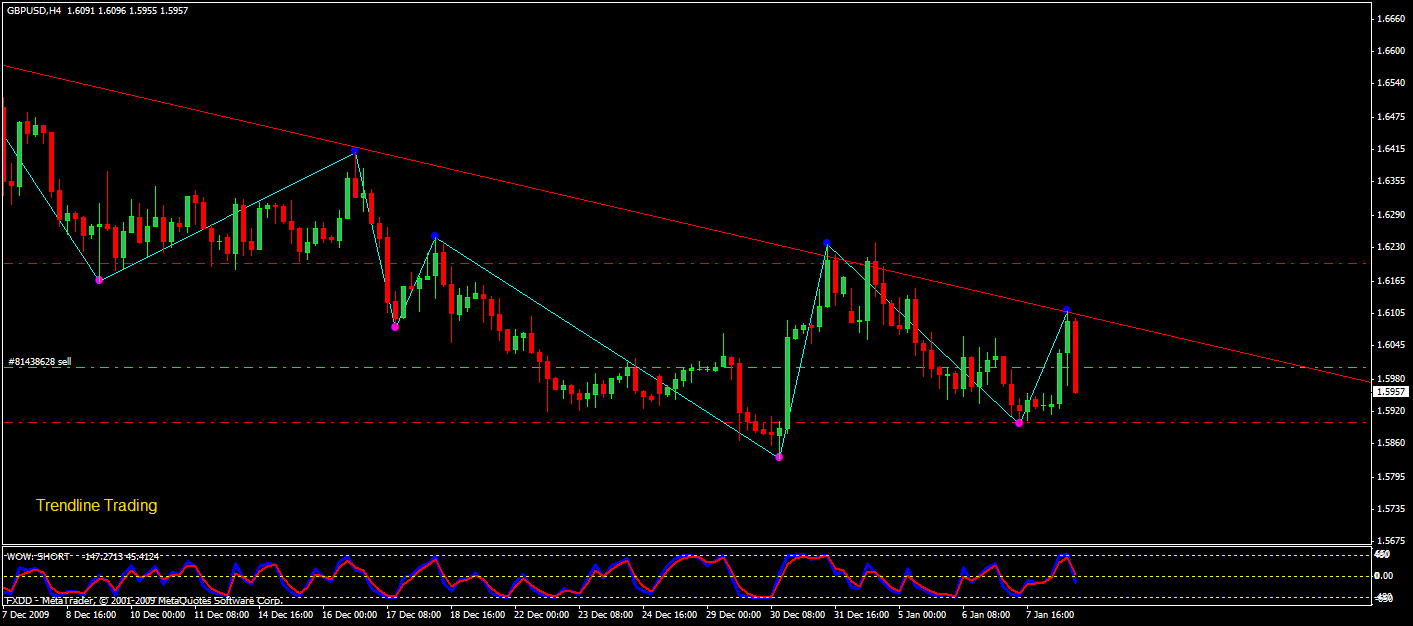Select the blue dot at 30 Dec peak
The height and width of the screenshot is (626, 1413).
click(x=826, y=243)
